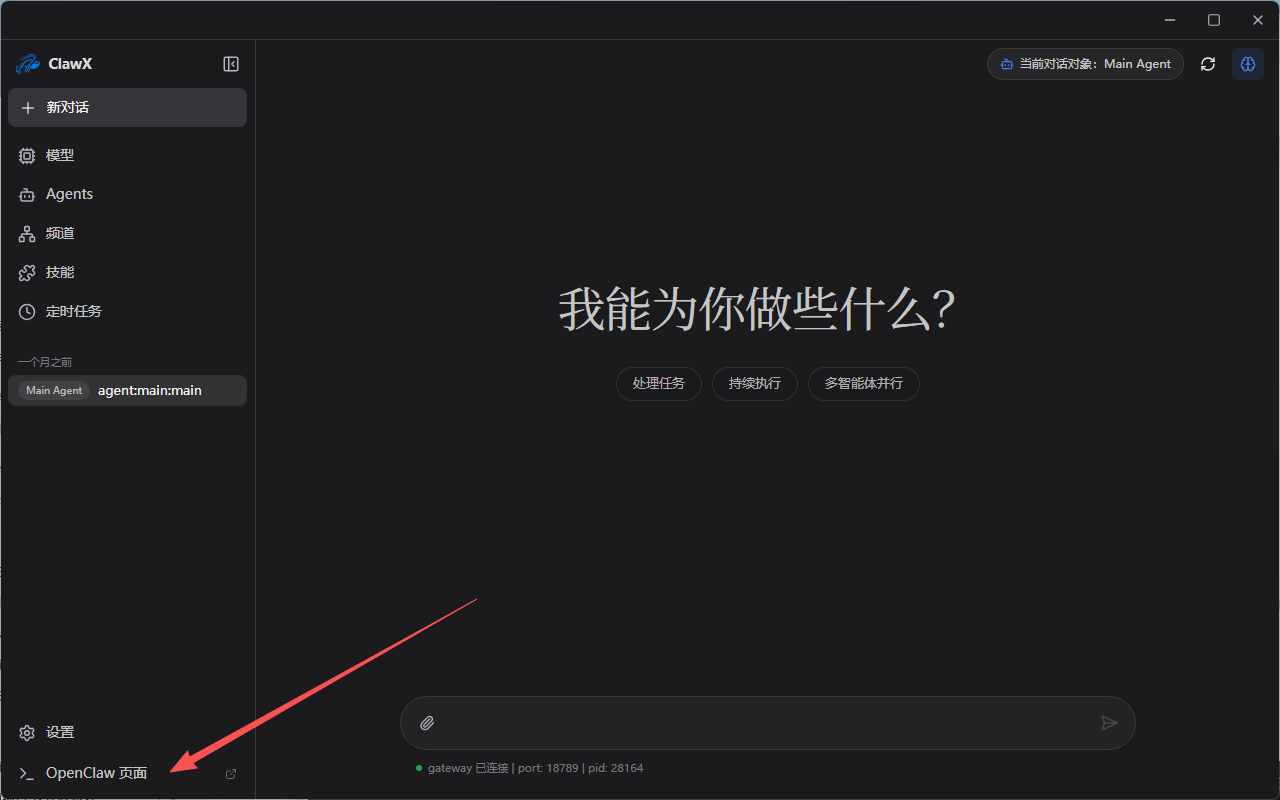
Task: Choose the 多智能体并行 suggestion chip
Action: coord(863,384)
